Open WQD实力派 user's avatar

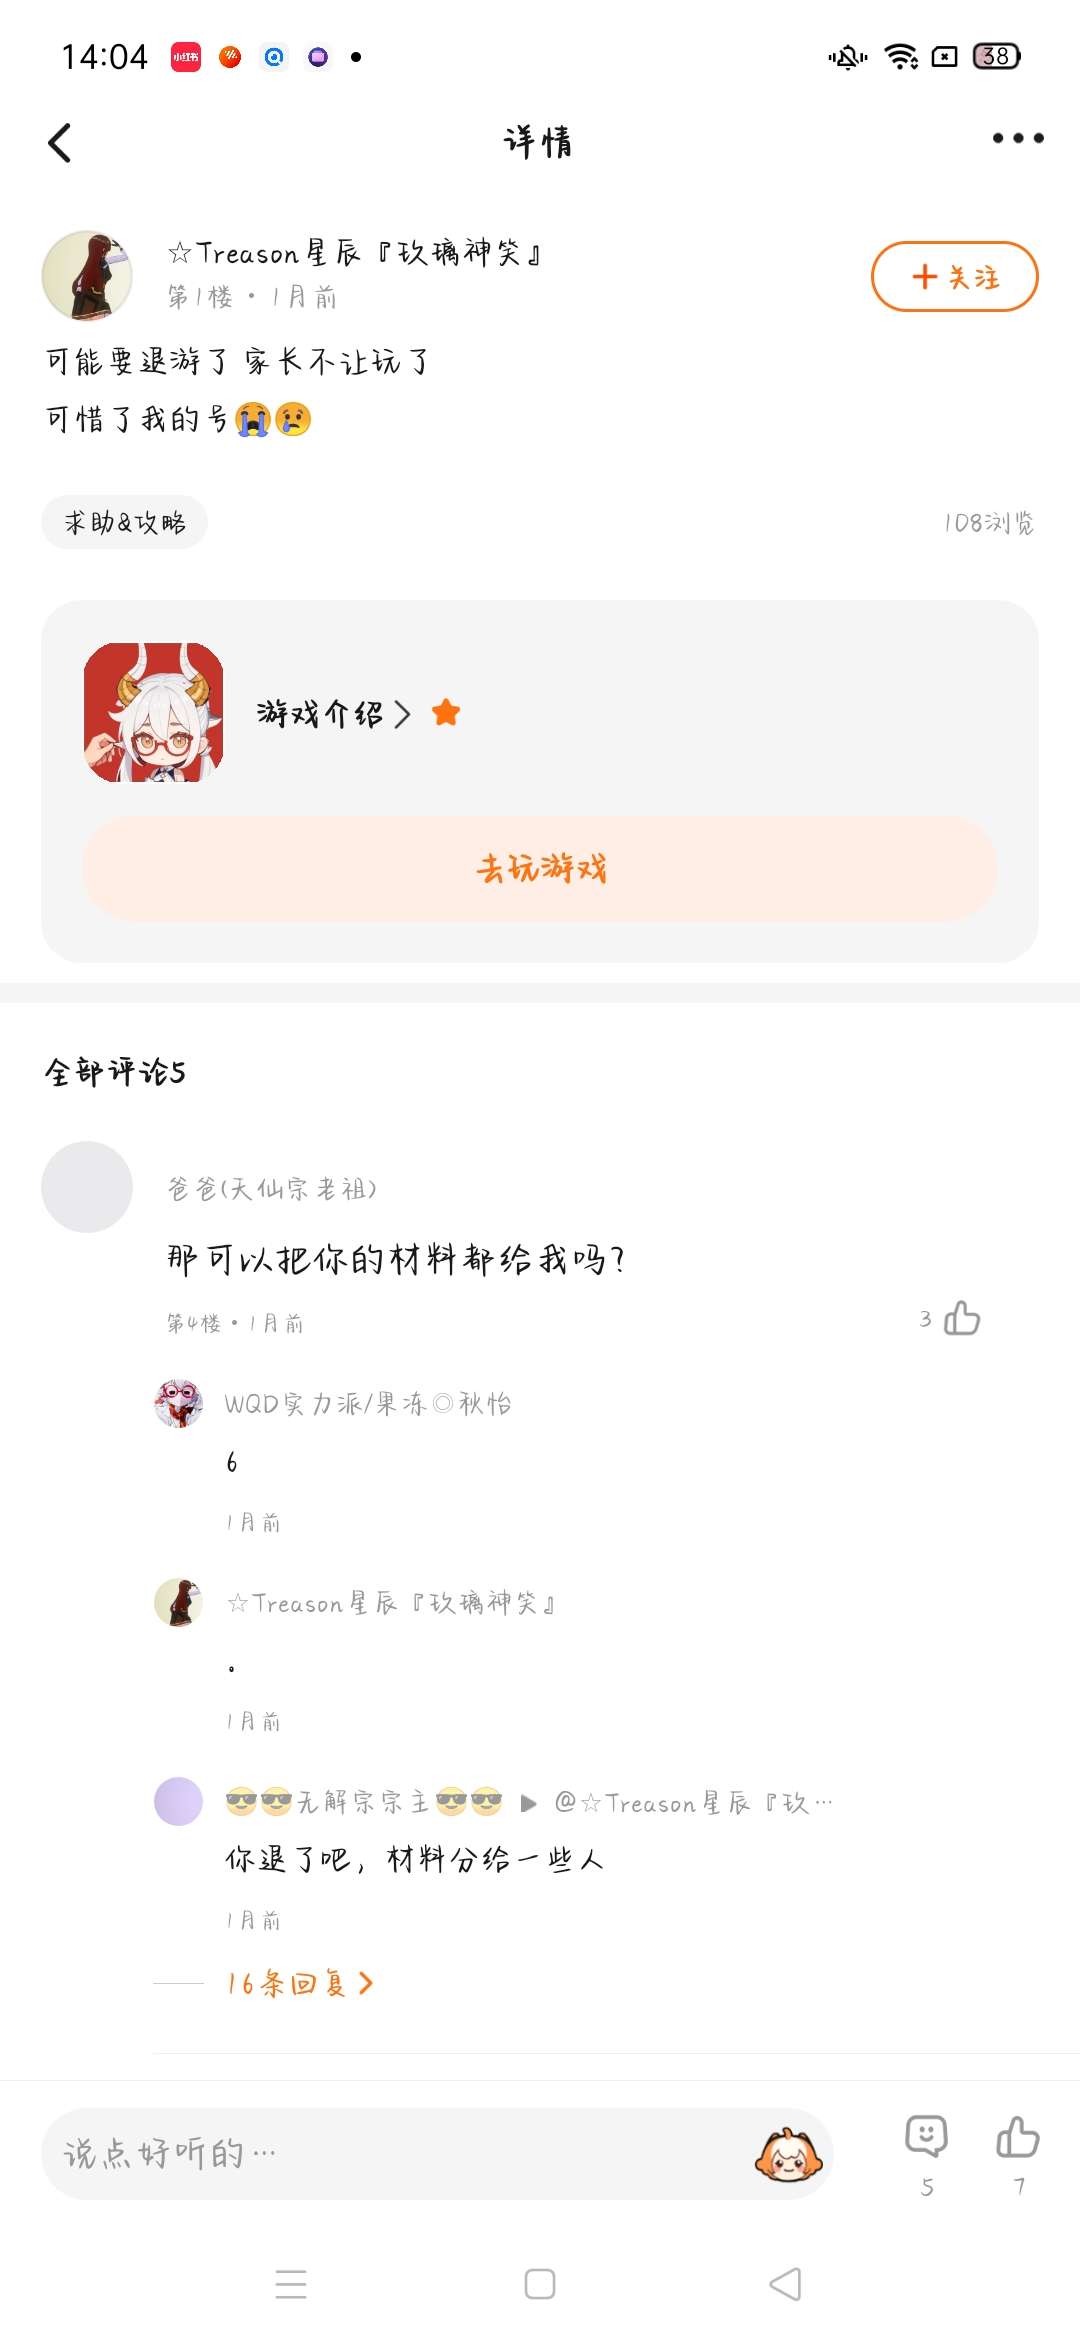pos(179,1403)
